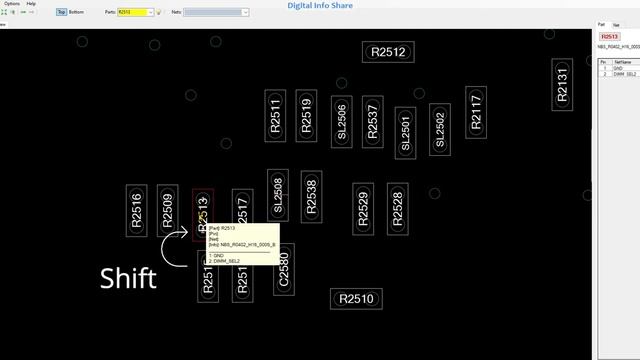The height and width of the screenshot is (360, 640).
Task: Select component SL2508 on the board
Action: [x=278, y=196]
